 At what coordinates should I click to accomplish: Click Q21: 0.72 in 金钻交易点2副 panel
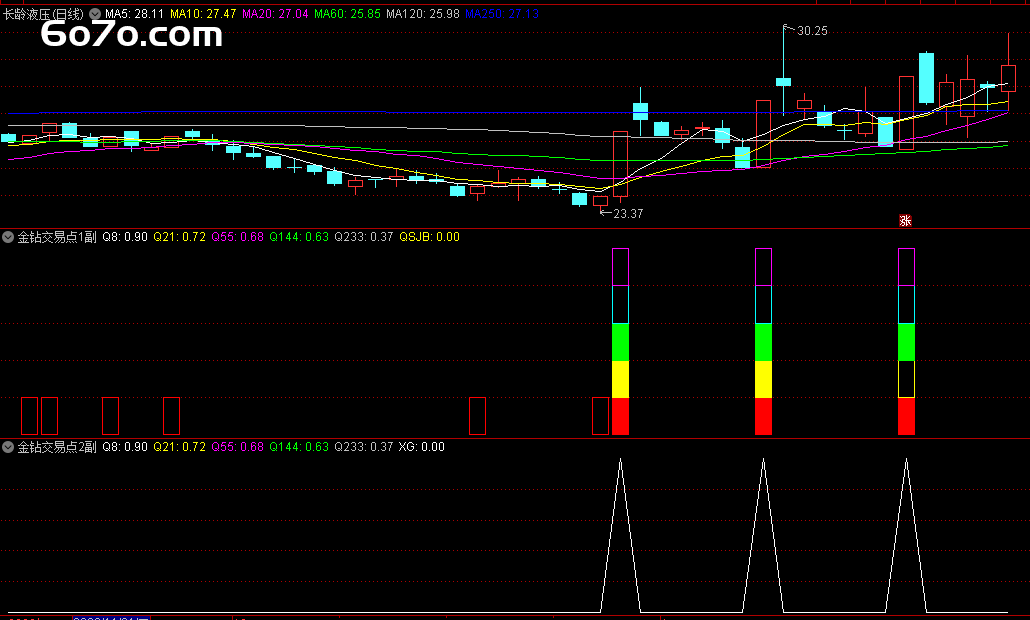click(x=179, y=447)
